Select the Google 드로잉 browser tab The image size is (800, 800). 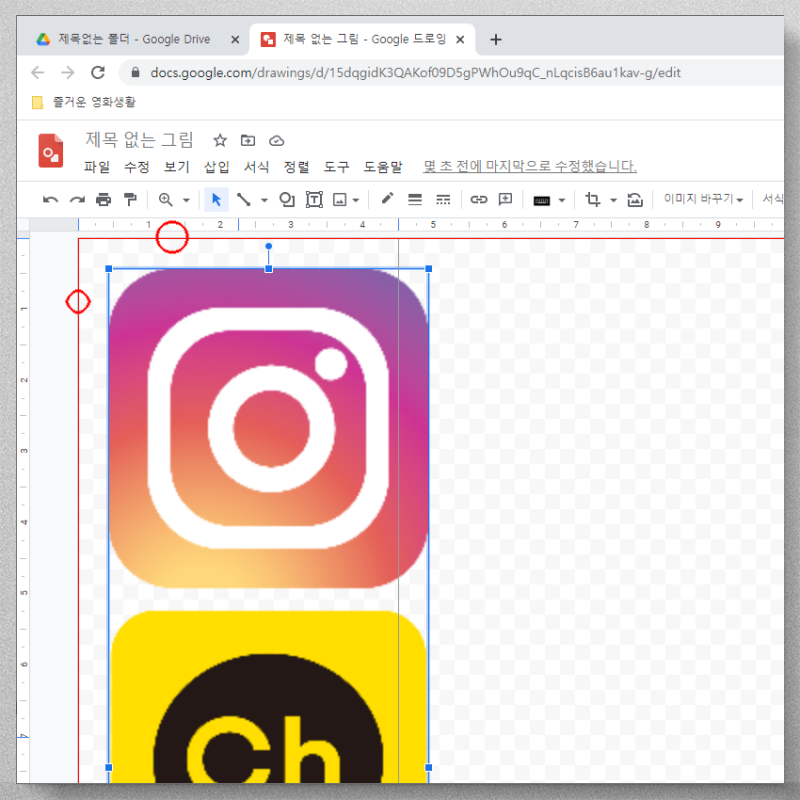(x=362, y=39)
